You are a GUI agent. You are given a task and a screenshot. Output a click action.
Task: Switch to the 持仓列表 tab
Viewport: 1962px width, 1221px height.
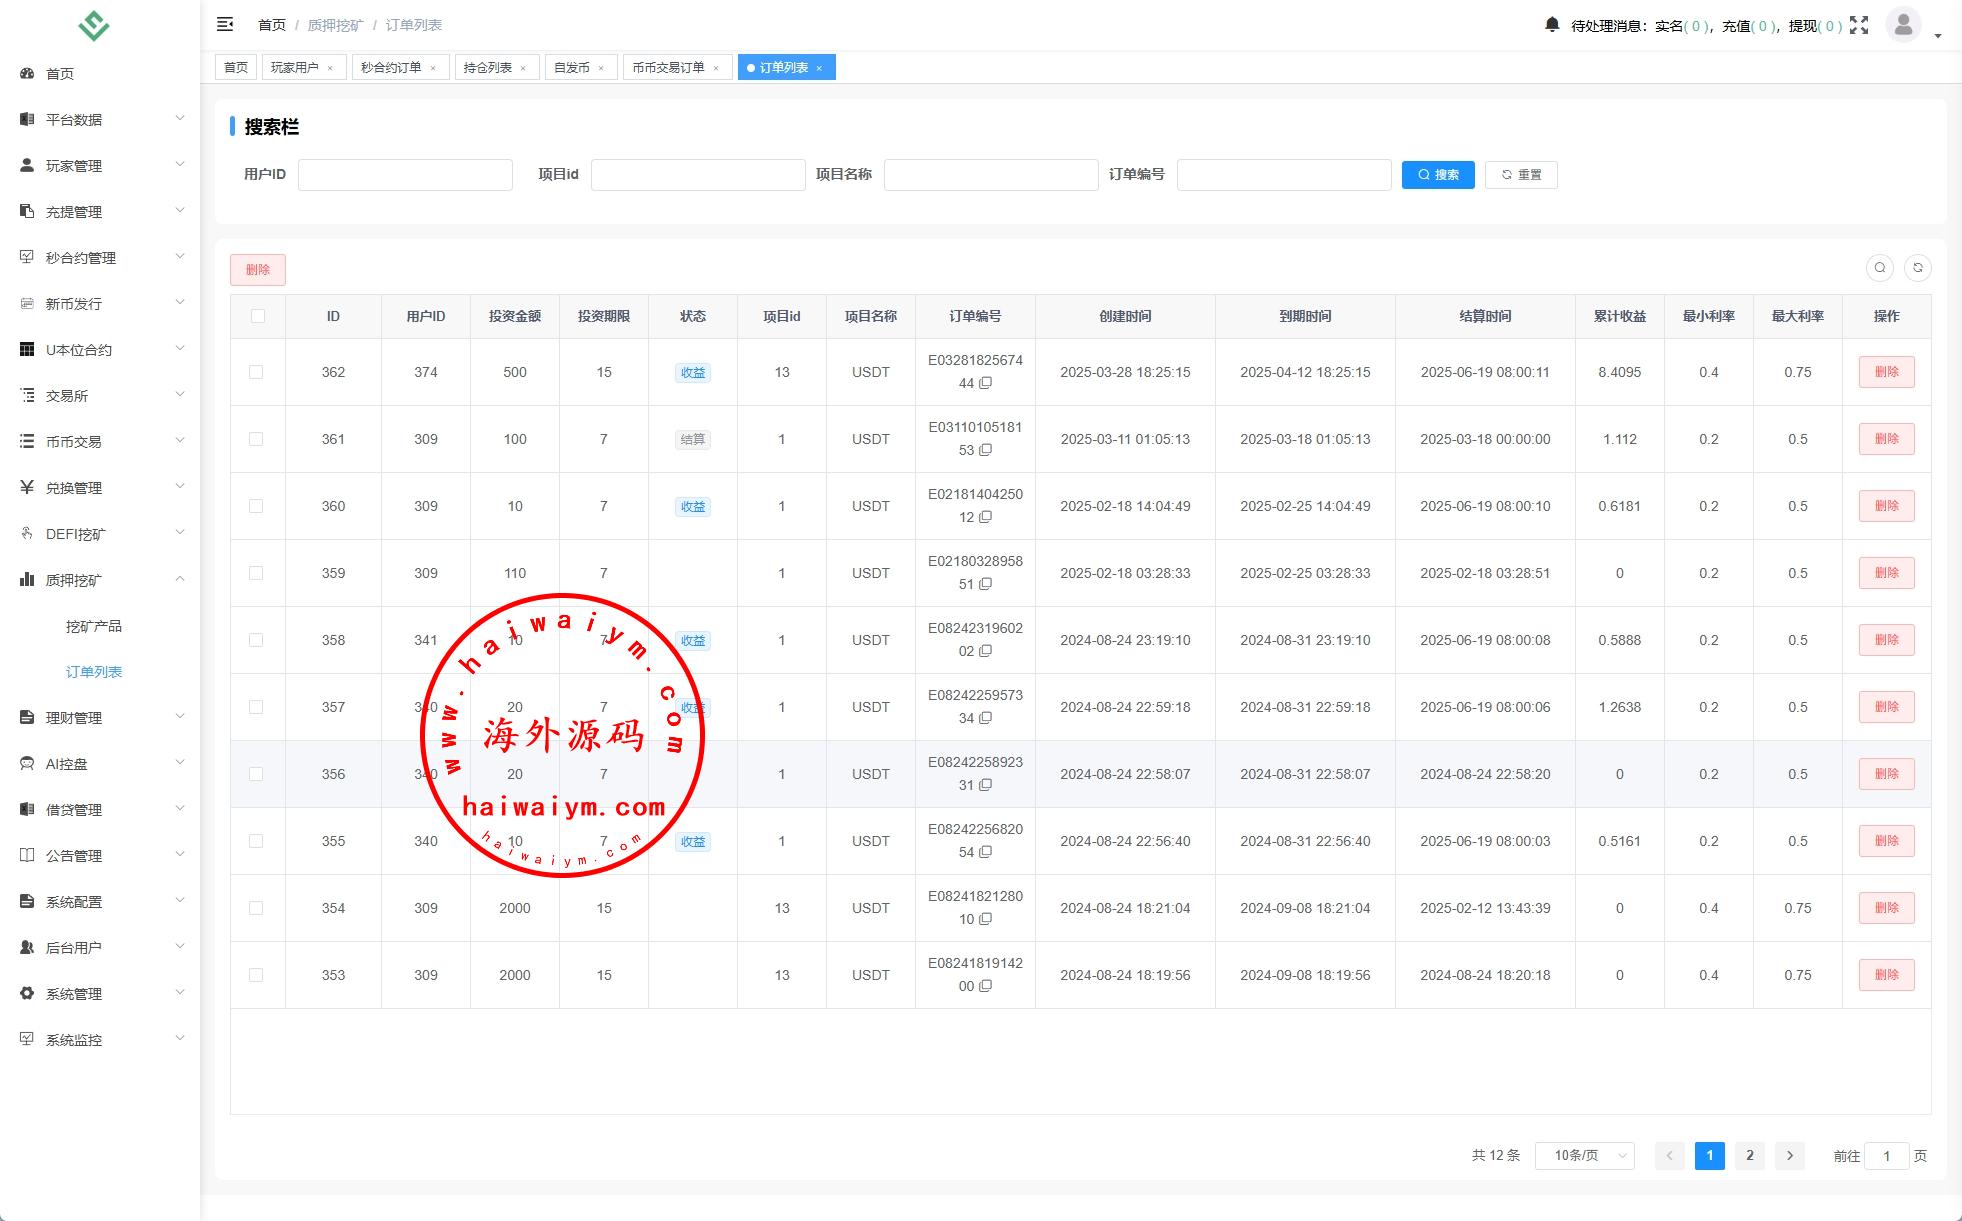tap(488, 67)
